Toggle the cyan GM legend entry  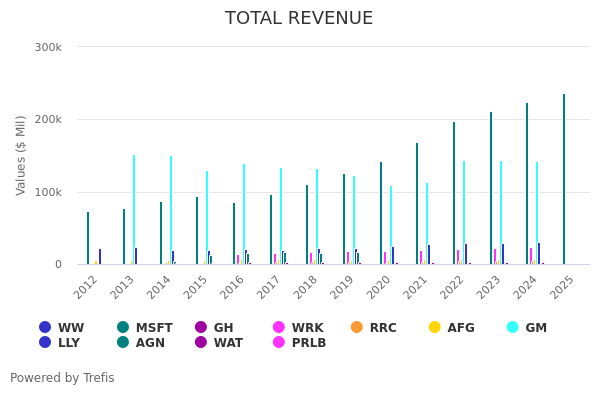pos(513,328)
